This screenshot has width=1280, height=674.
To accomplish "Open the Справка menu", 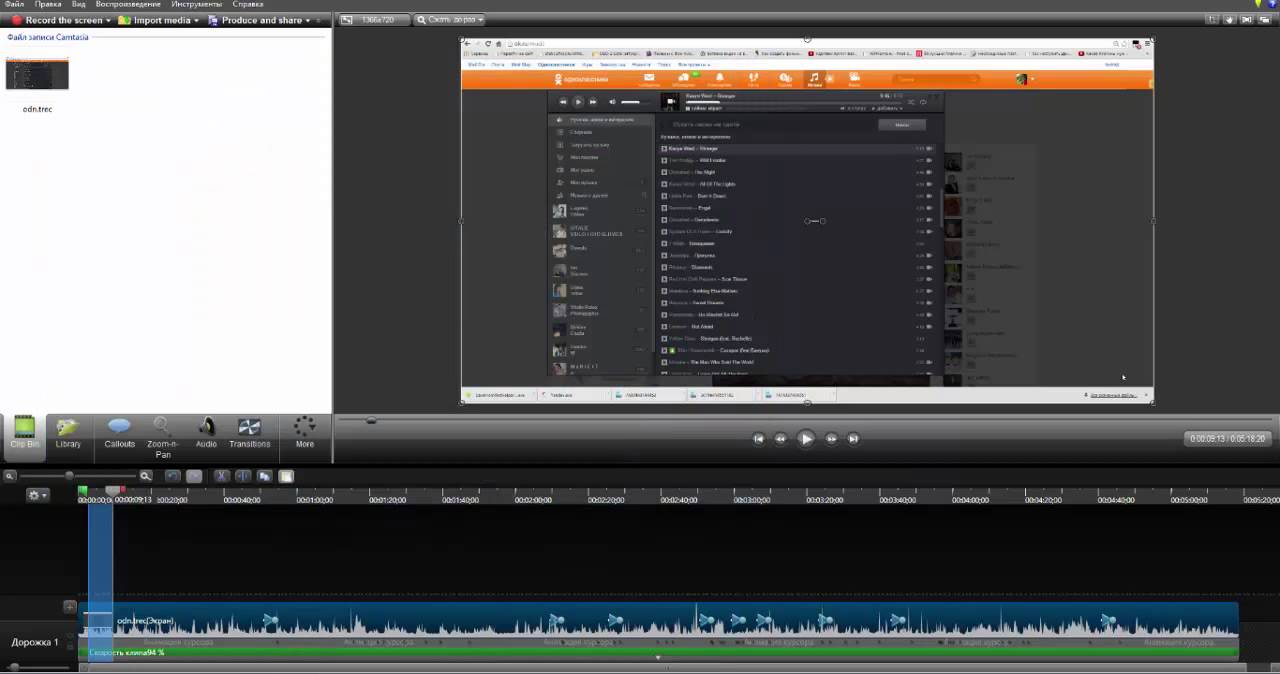I will tap(248, 4).
